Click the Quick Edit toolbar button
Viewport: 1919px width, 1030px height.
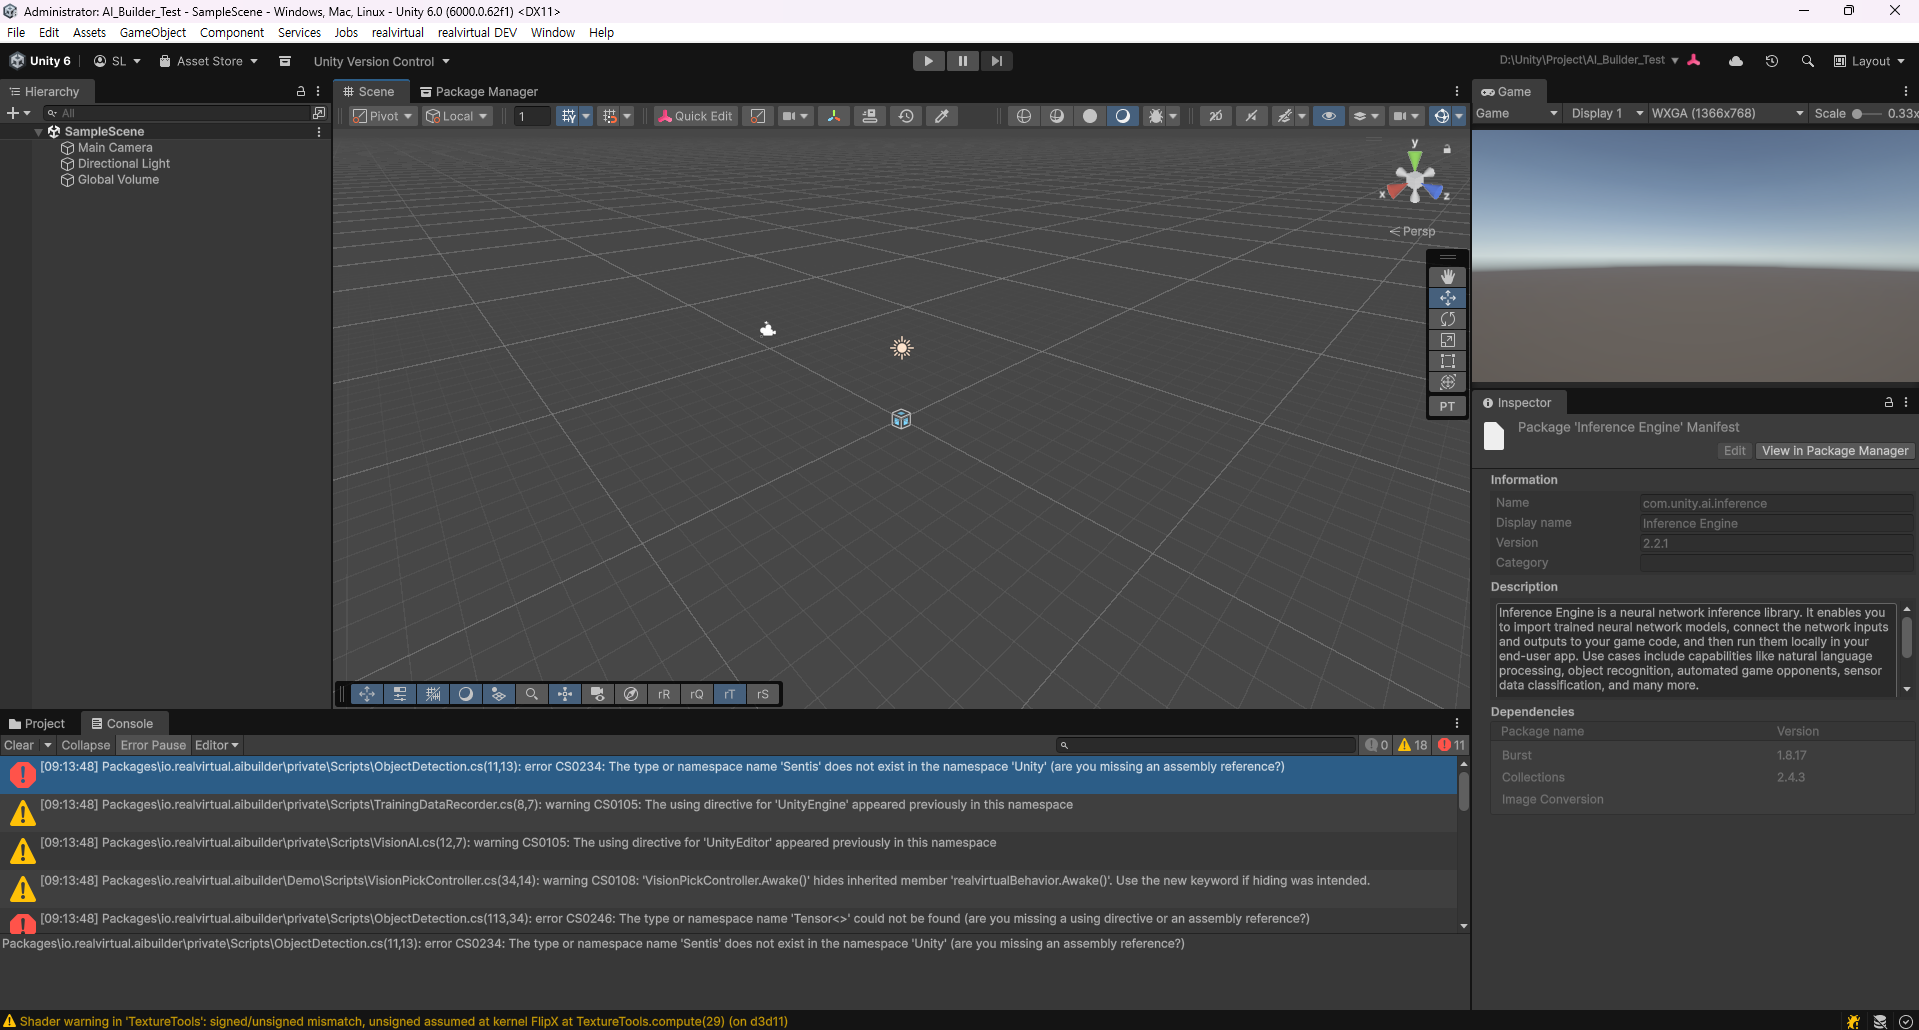pyautogui.click(x=694, y=116)
